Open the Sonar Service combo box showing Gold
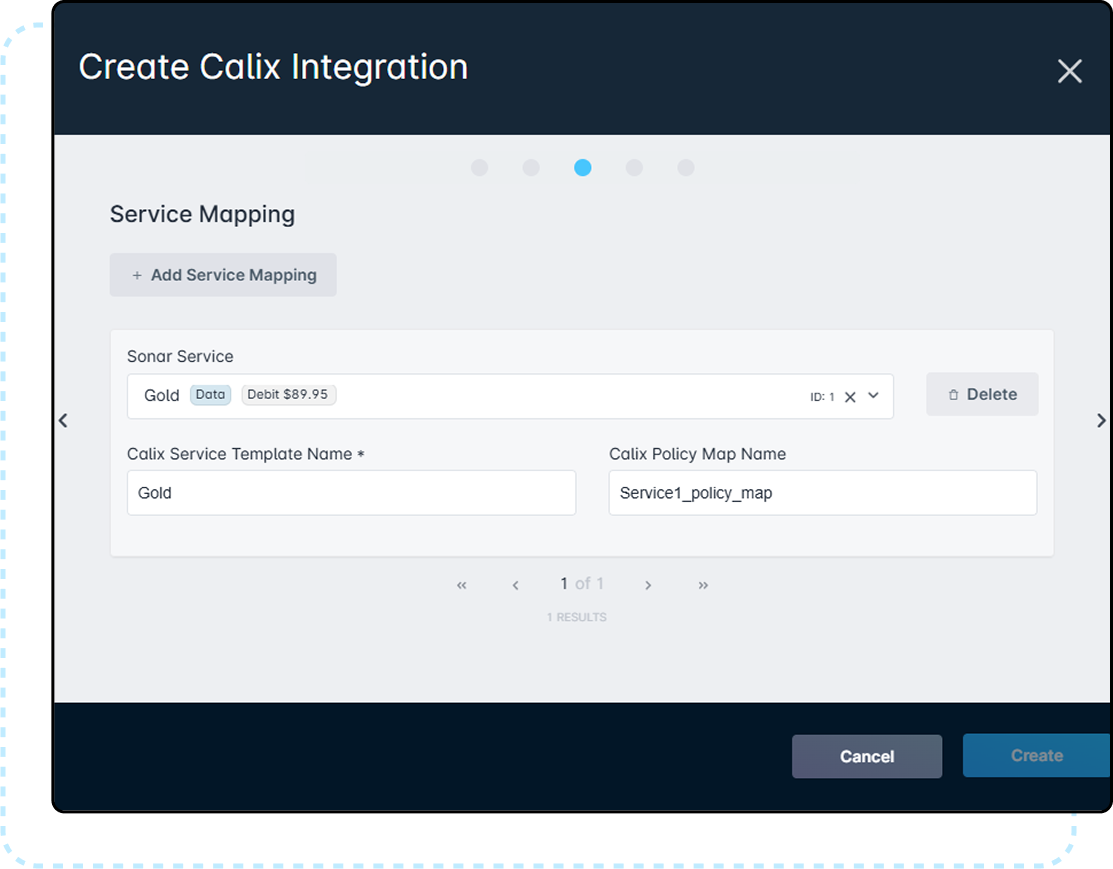The width and height of the screenshot is (1113, 869). pyautogui.click(x=510, y=396)
